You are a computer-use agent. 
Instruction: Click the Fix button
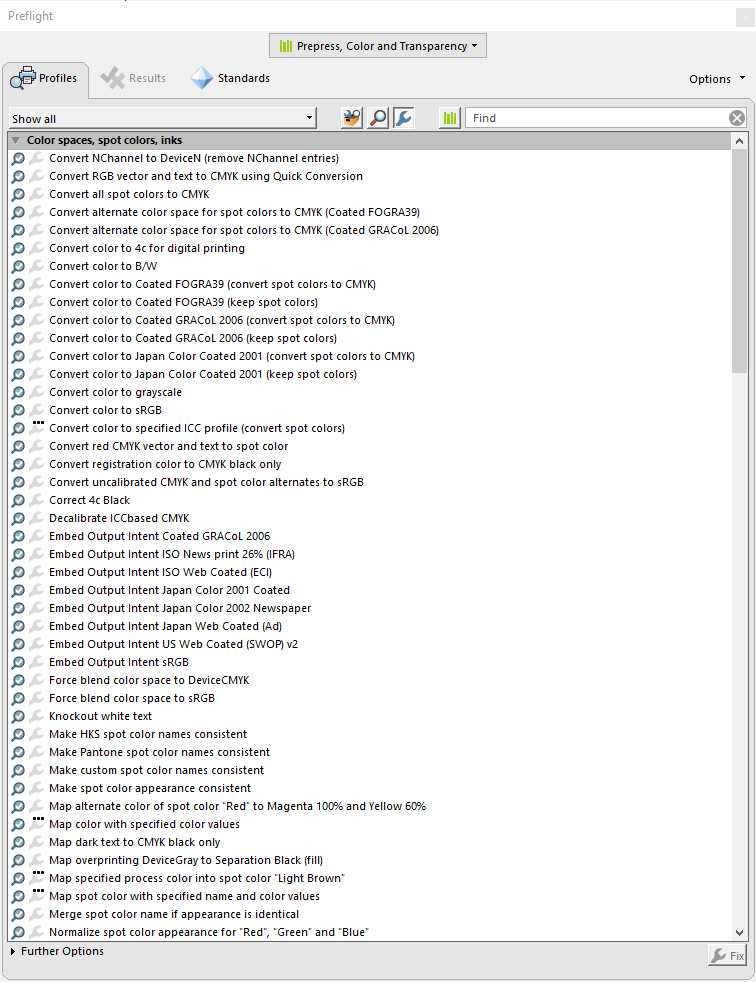click(727, 956)
